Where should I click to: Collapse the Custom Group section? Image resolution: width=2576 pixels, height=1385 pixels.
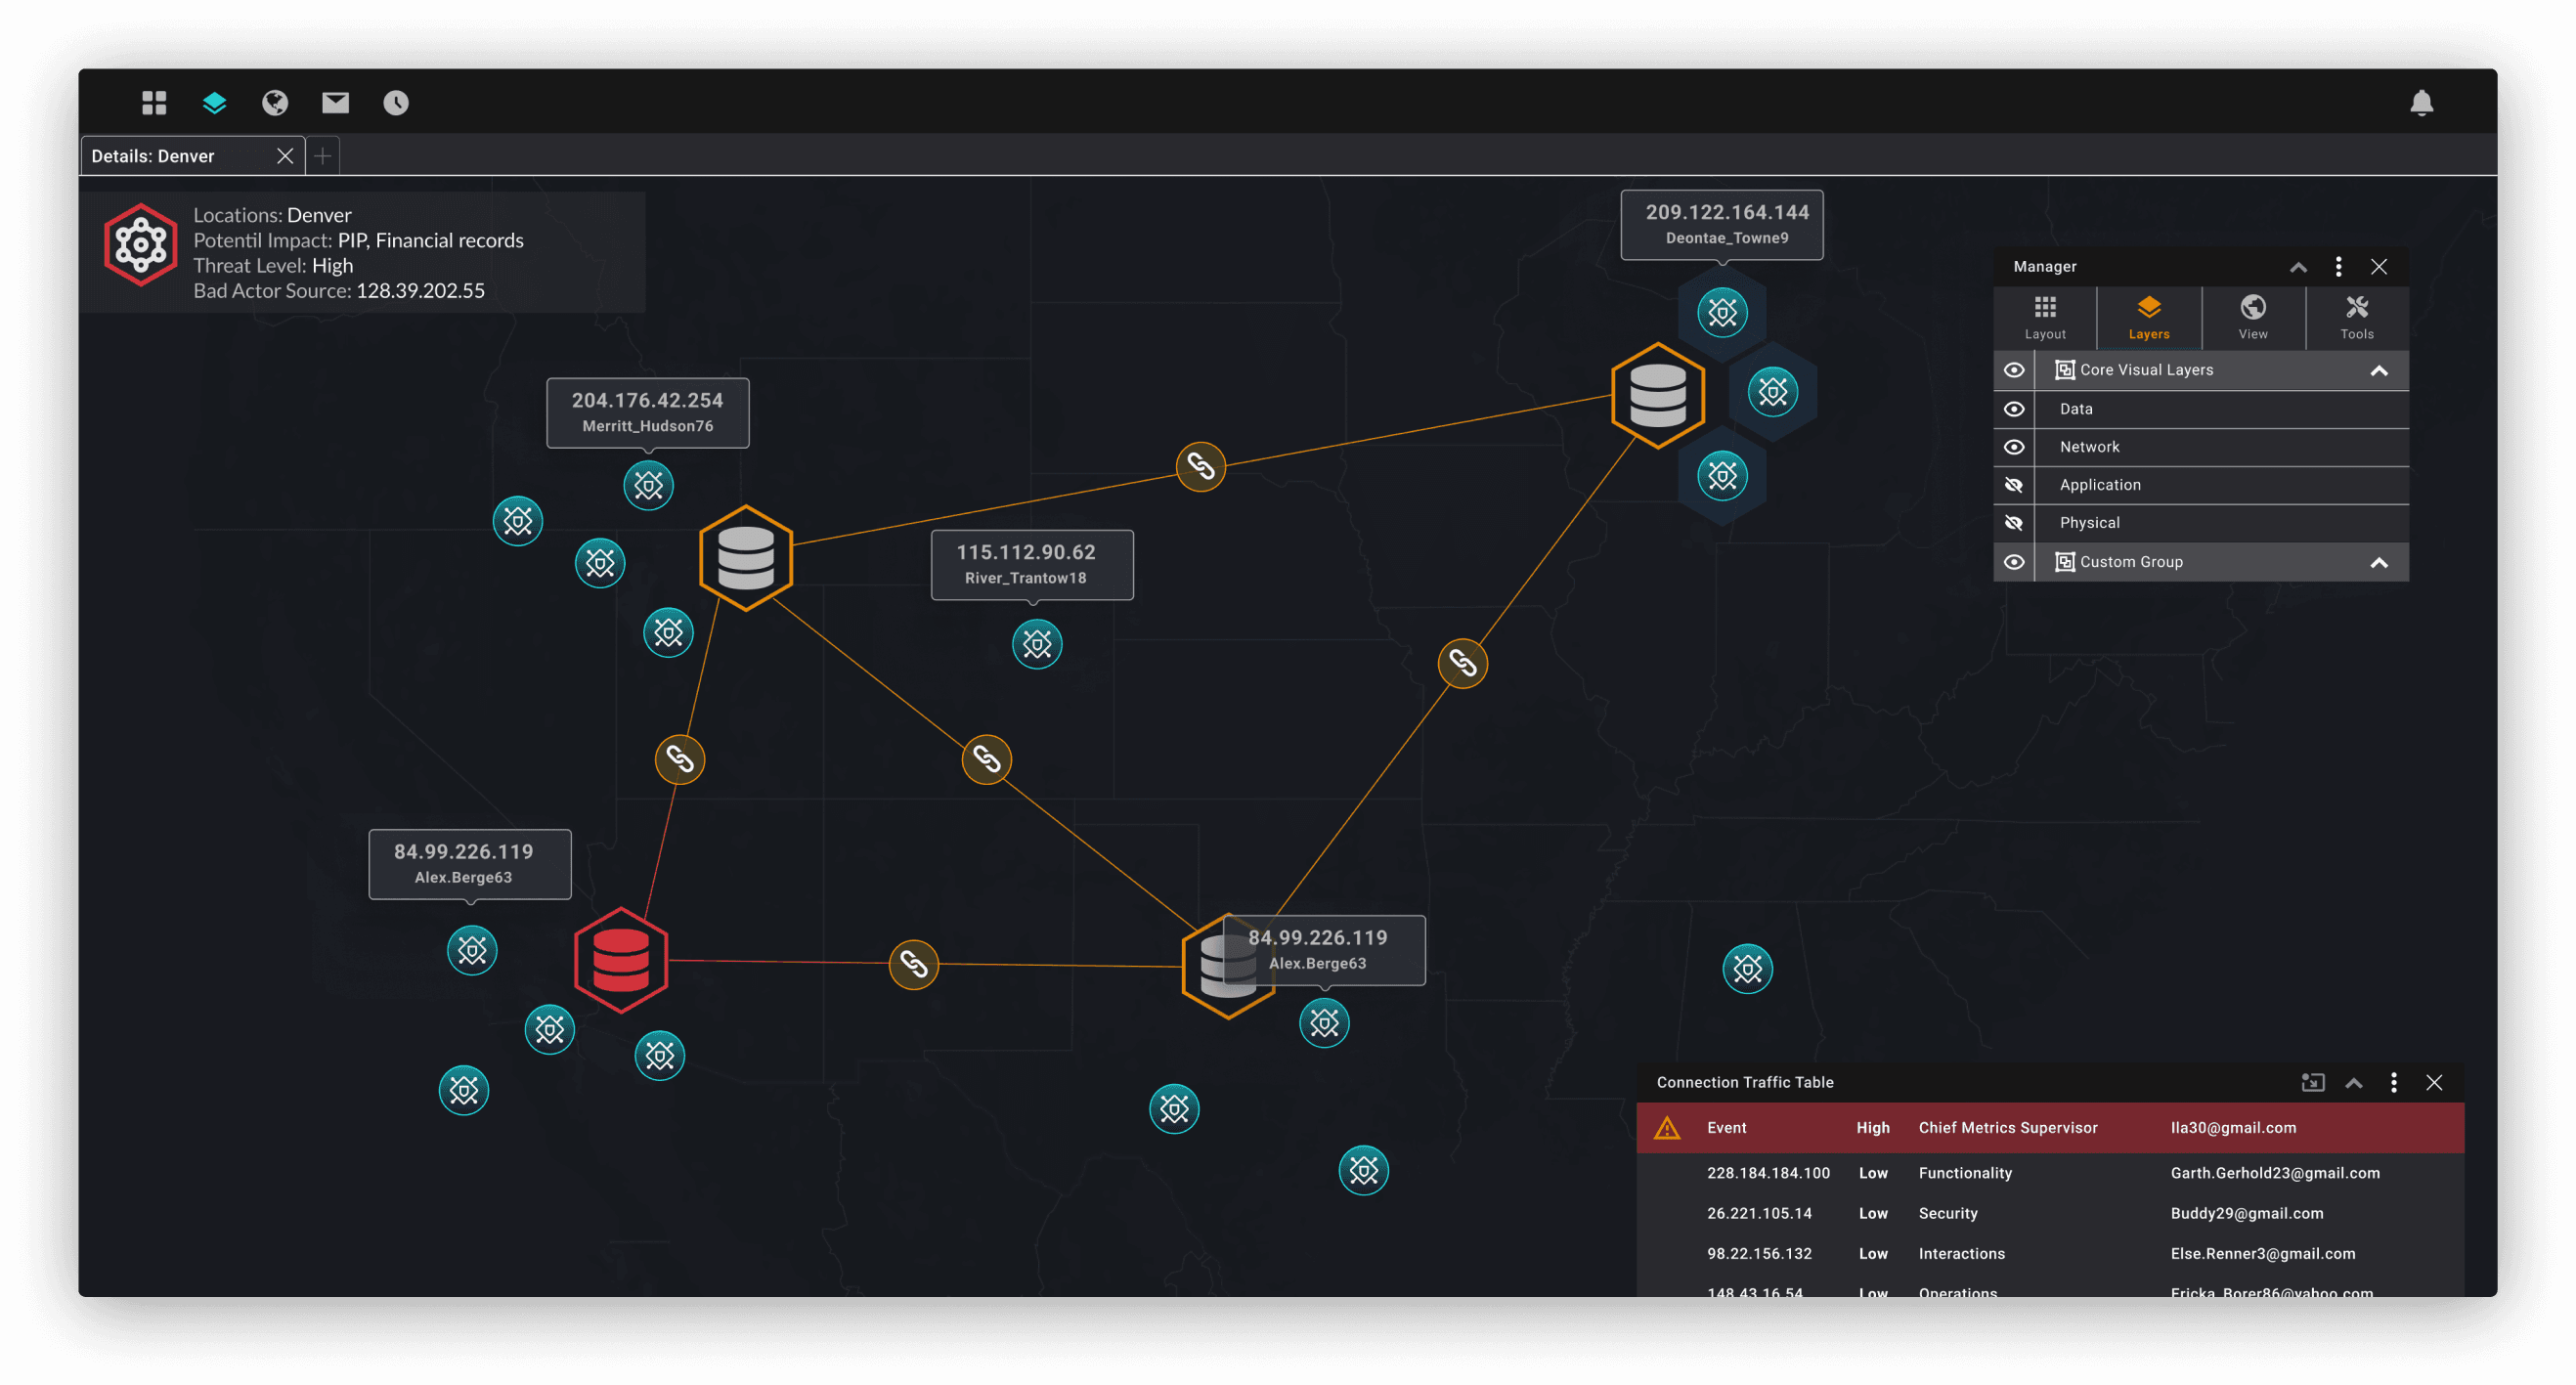(x=2379, y=563)
